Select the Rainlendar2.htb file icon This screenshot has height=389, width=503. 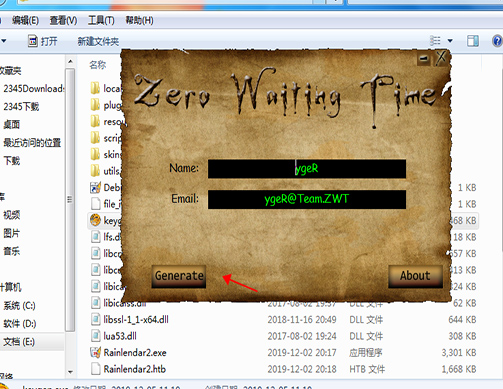(x=95, y=369)
